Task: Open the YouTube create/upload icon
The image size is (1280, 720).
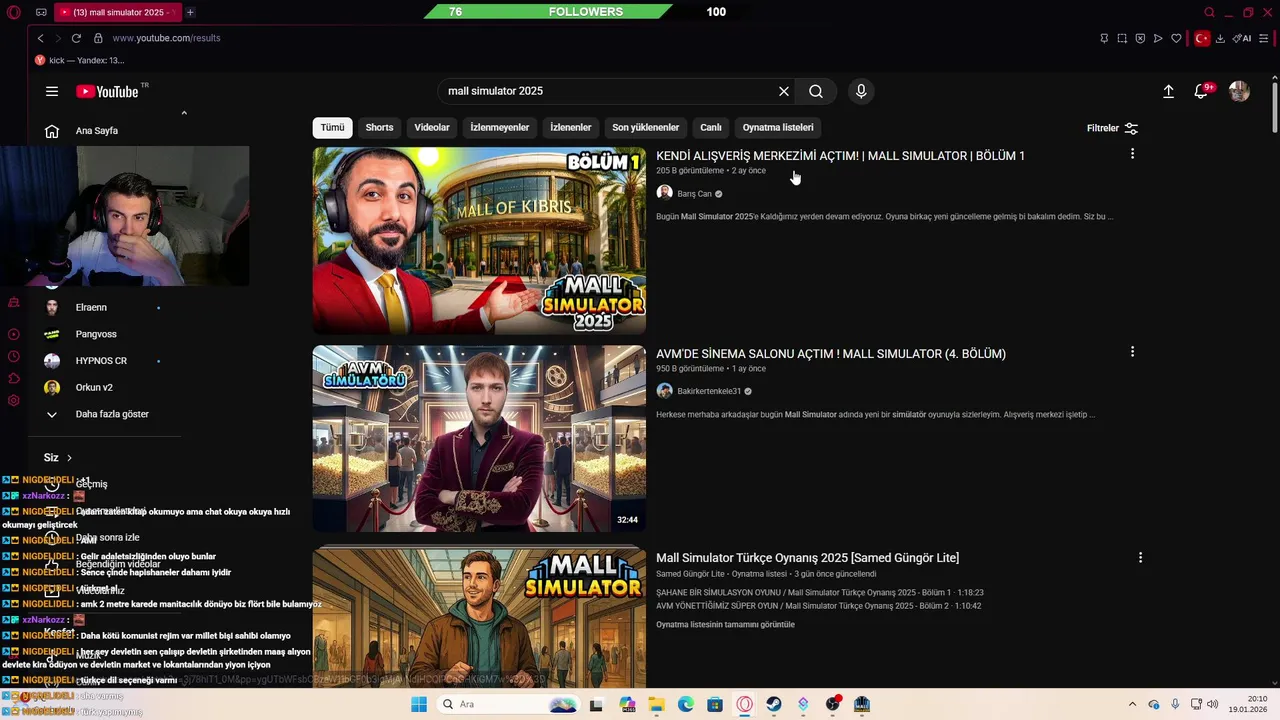Action: coord(1168,91)
